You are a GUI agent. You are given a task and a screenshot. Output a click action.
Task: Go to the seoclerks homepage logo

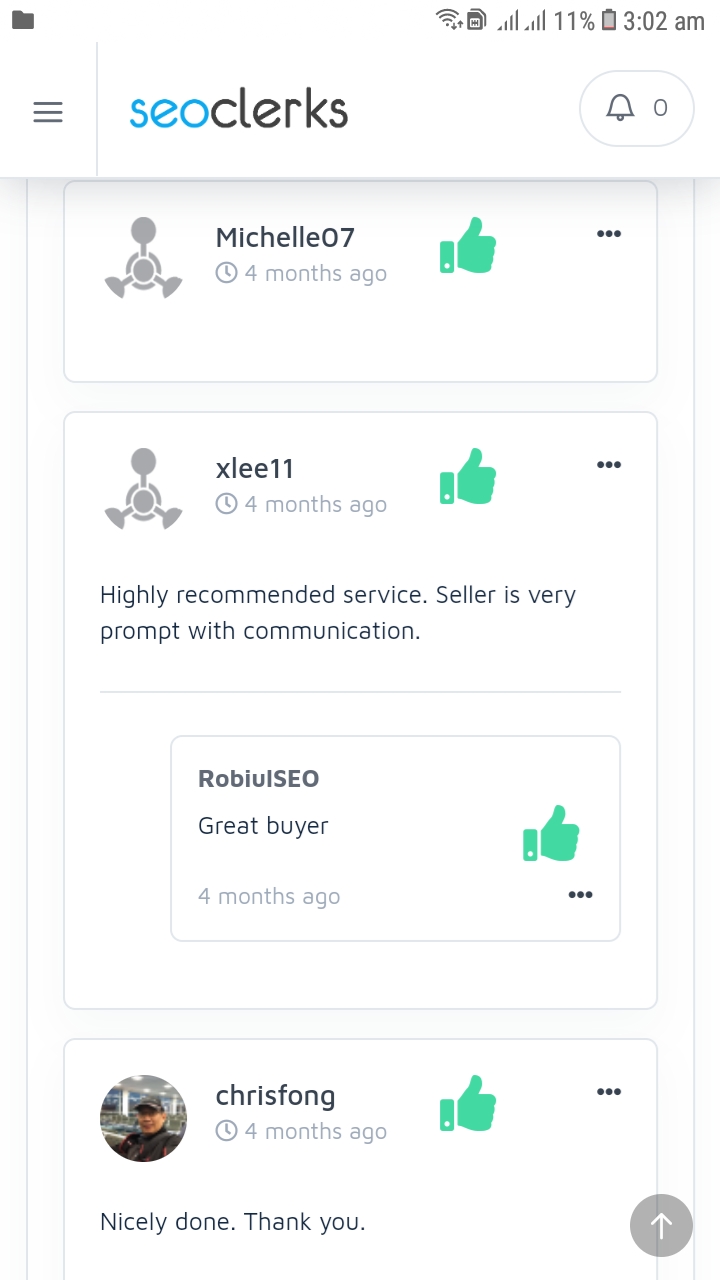tap(239, 111)
